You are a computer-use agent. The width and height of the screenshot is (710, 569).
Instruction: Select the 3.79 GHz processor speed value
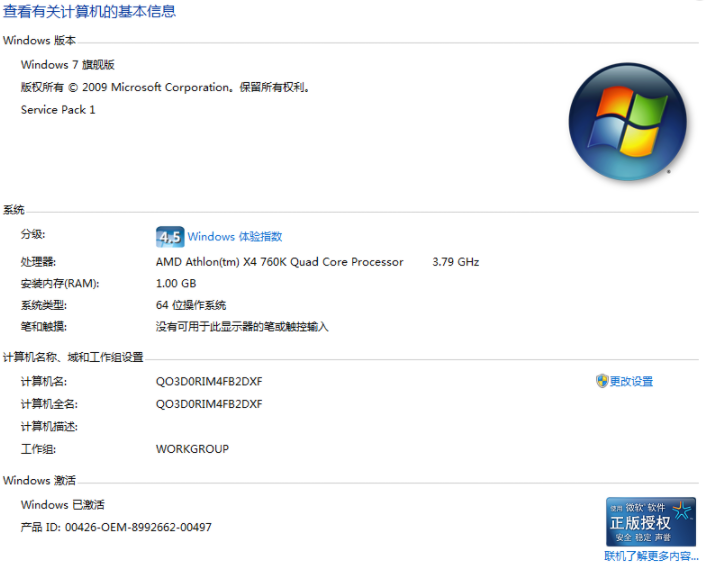pyautogui.click(x=455, y=262)
